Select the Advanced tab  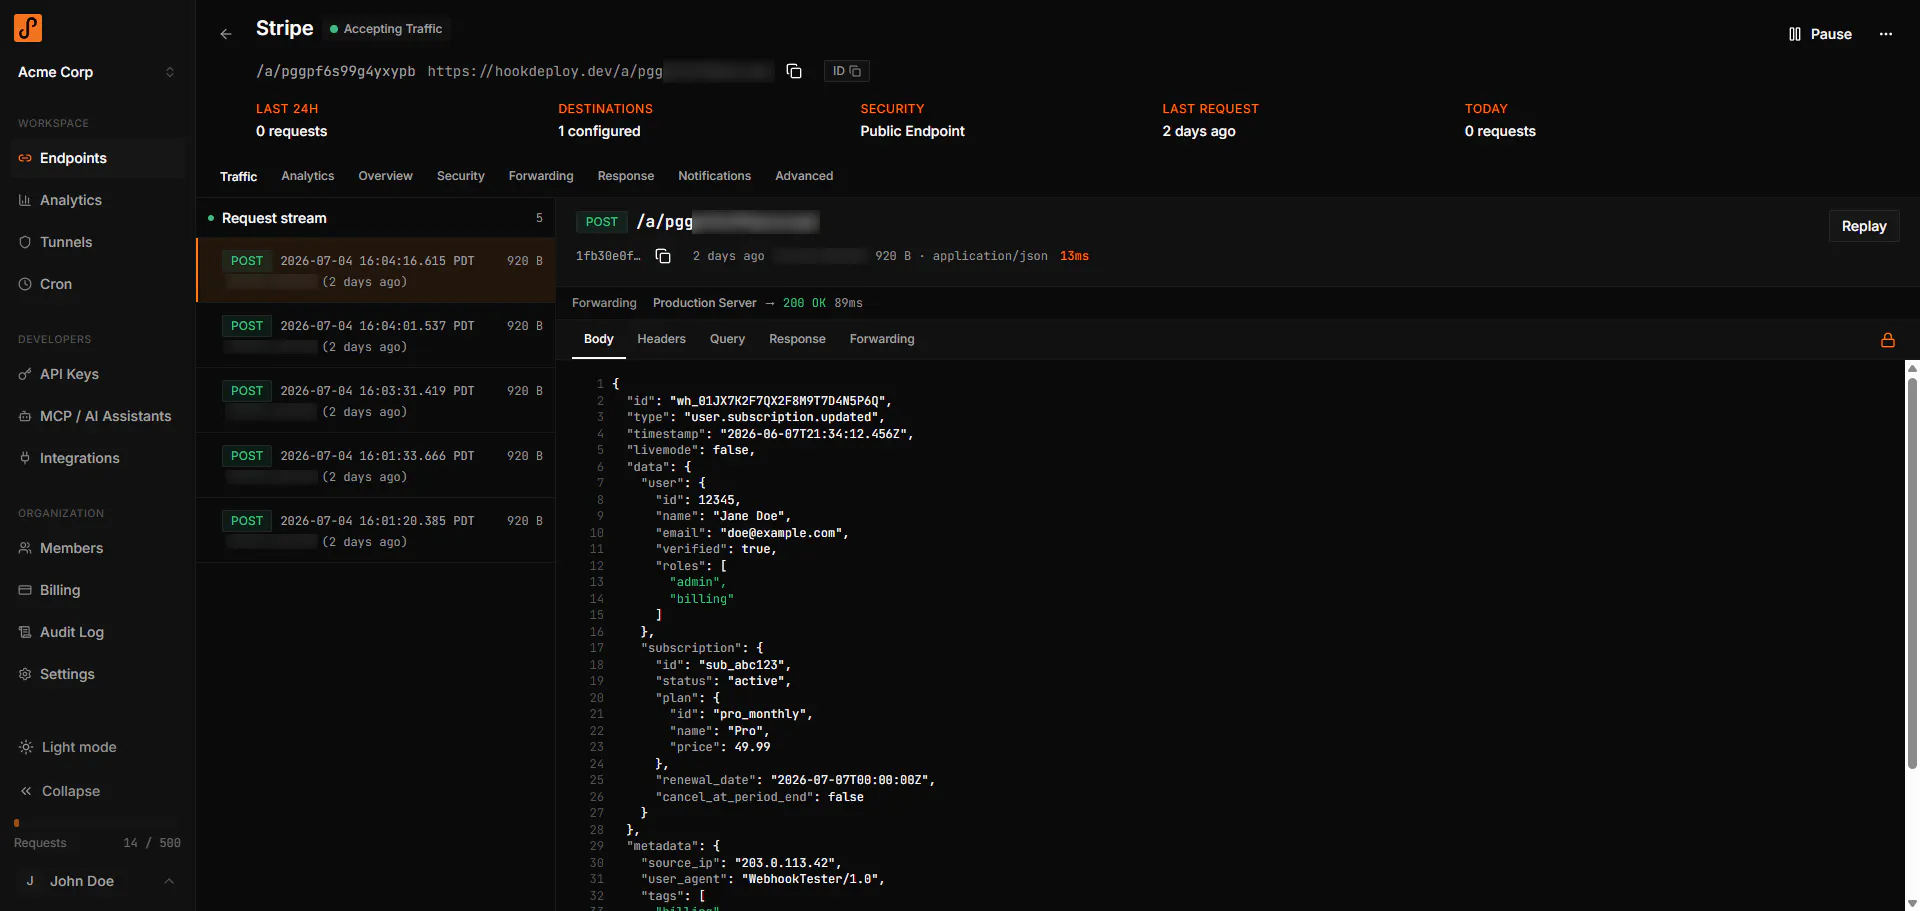[804, 176]
